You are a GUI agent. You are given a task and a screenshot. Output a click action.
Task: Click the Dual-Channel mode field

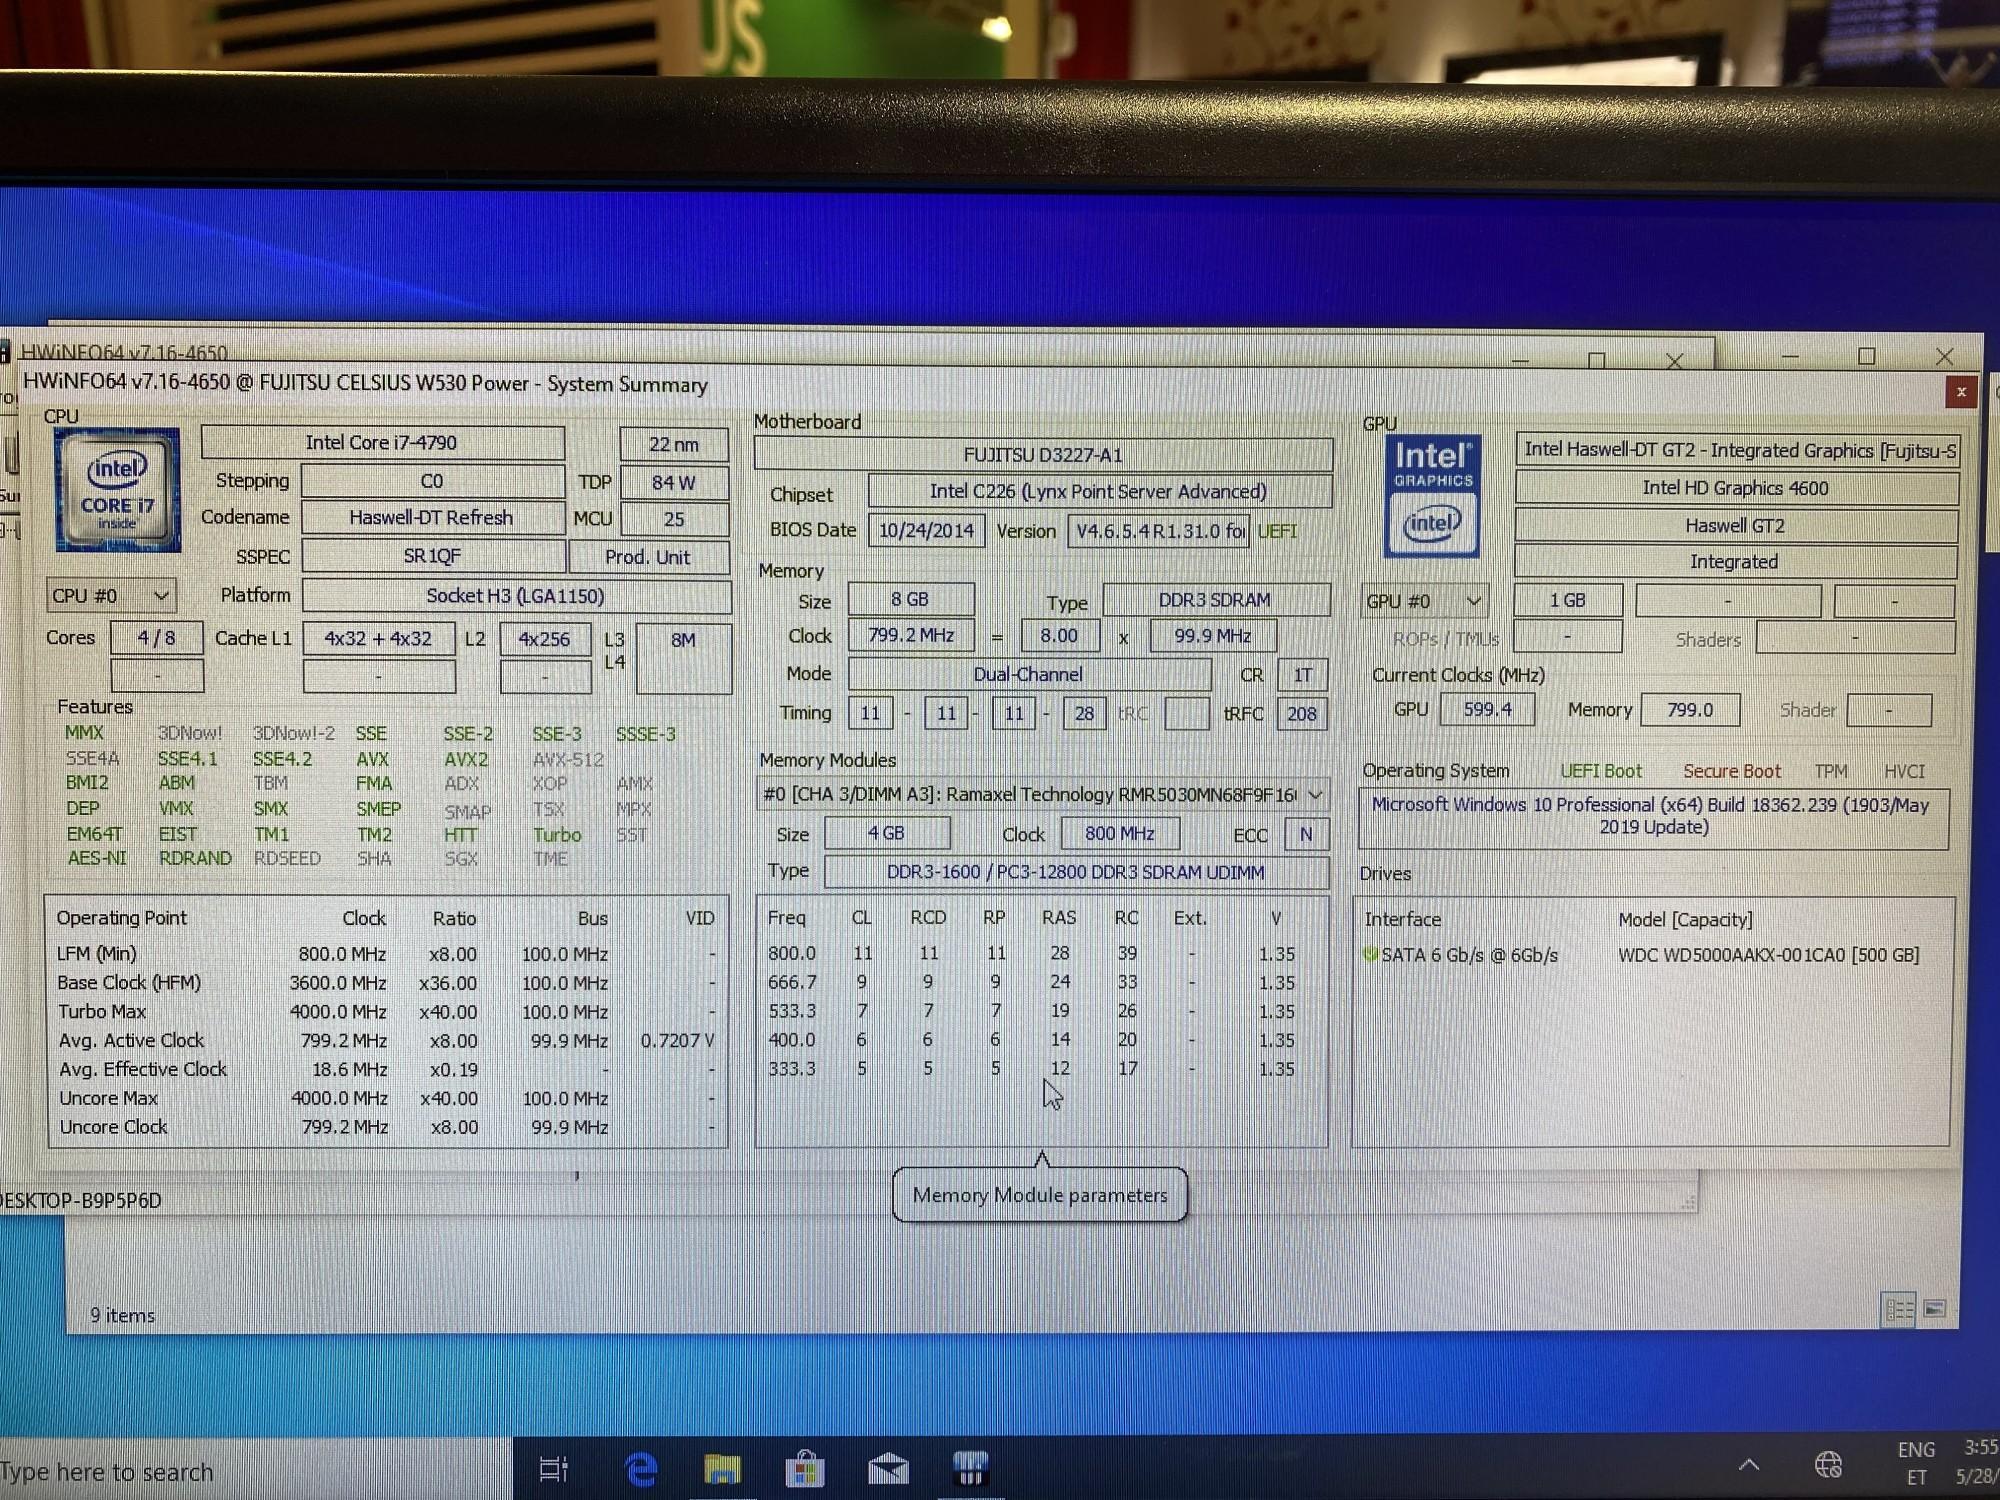(x=1029, y=674)
